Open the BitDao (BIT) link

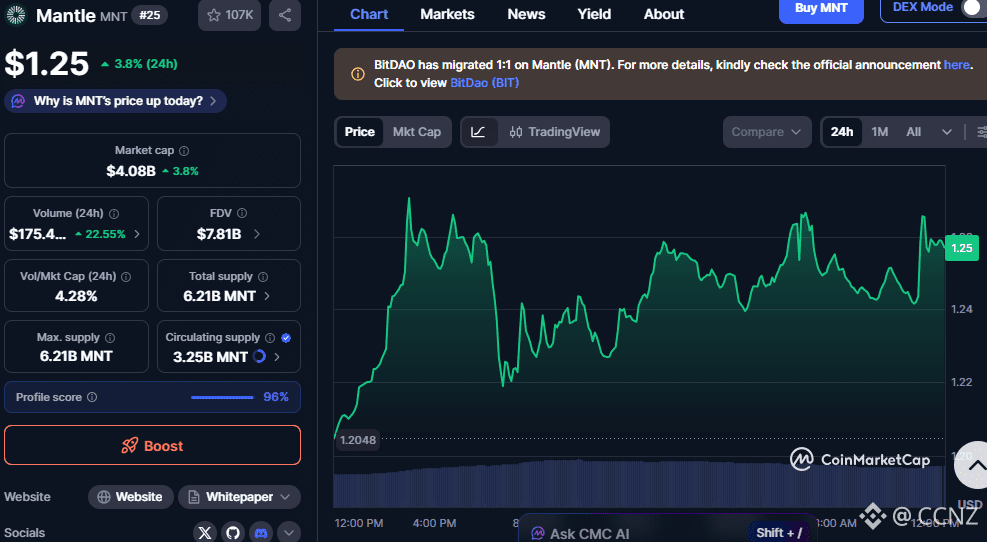click(484, 83)
